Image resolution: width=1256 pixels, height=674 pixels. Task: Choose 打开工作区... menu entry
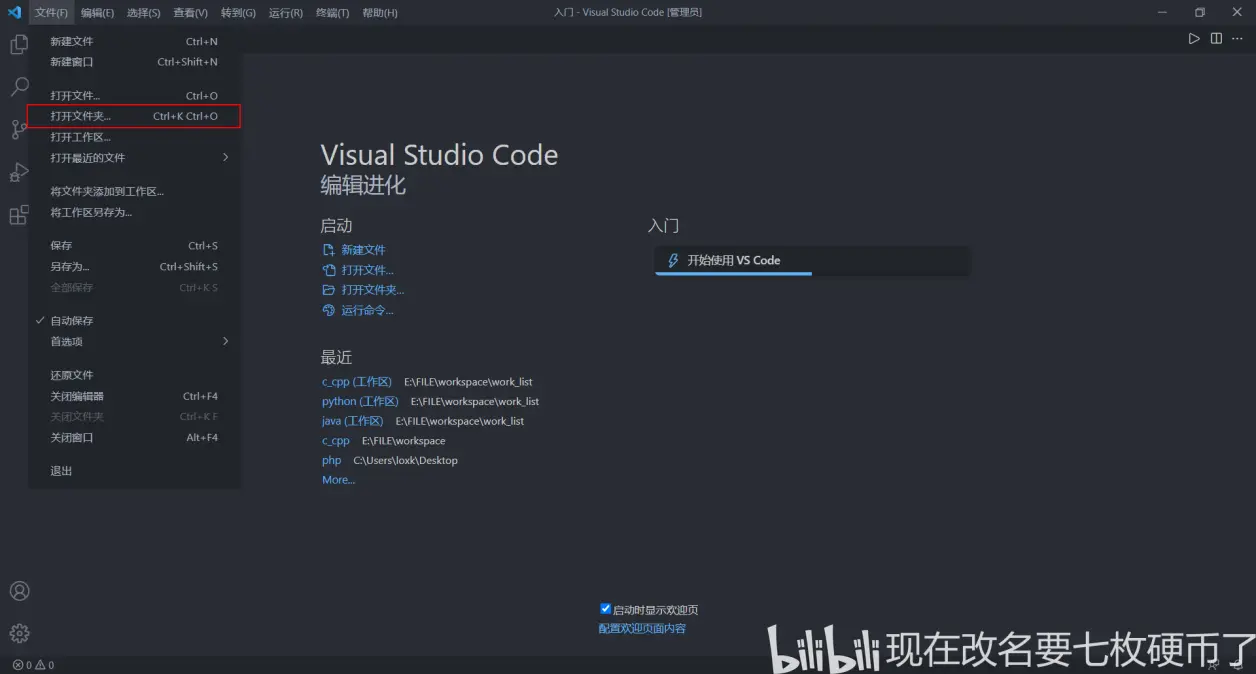point(134,137)
